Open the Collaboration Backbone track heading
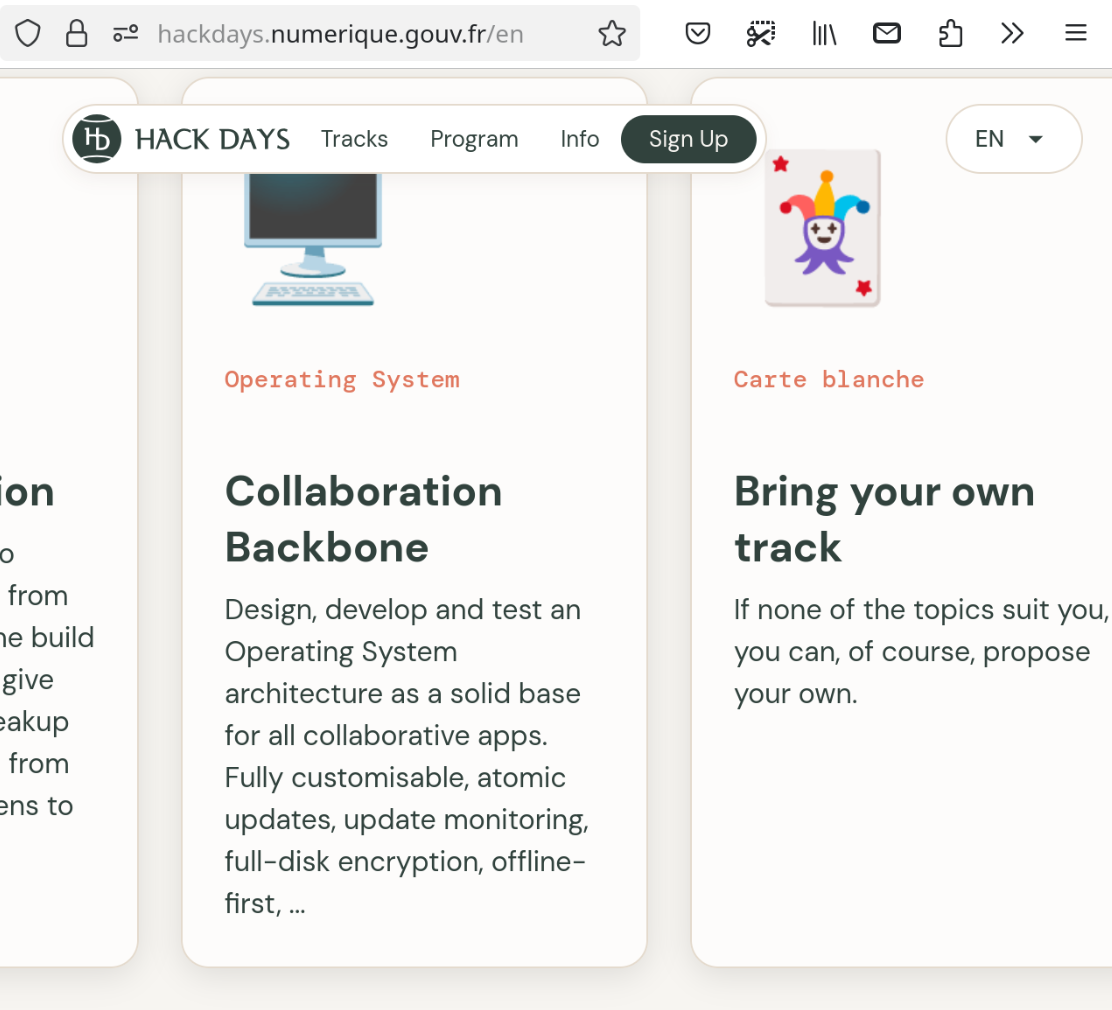 click(363, 519)
